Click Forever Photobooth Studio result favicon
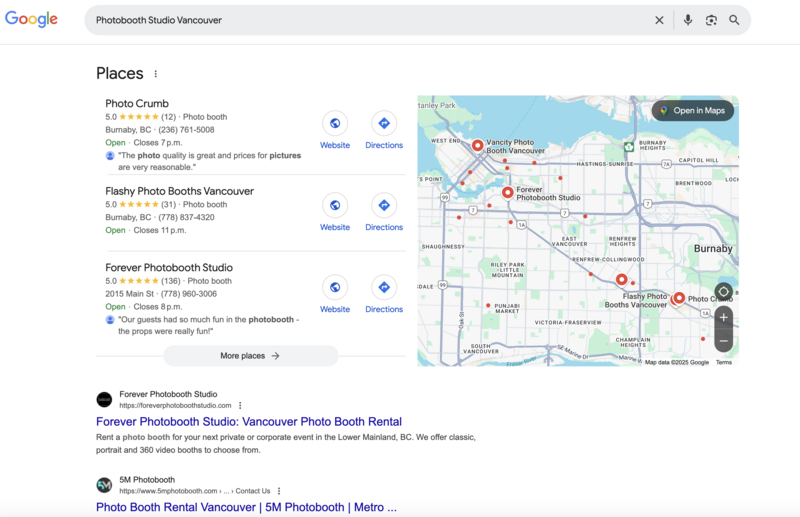800x517 pixels. pos(104,400)
